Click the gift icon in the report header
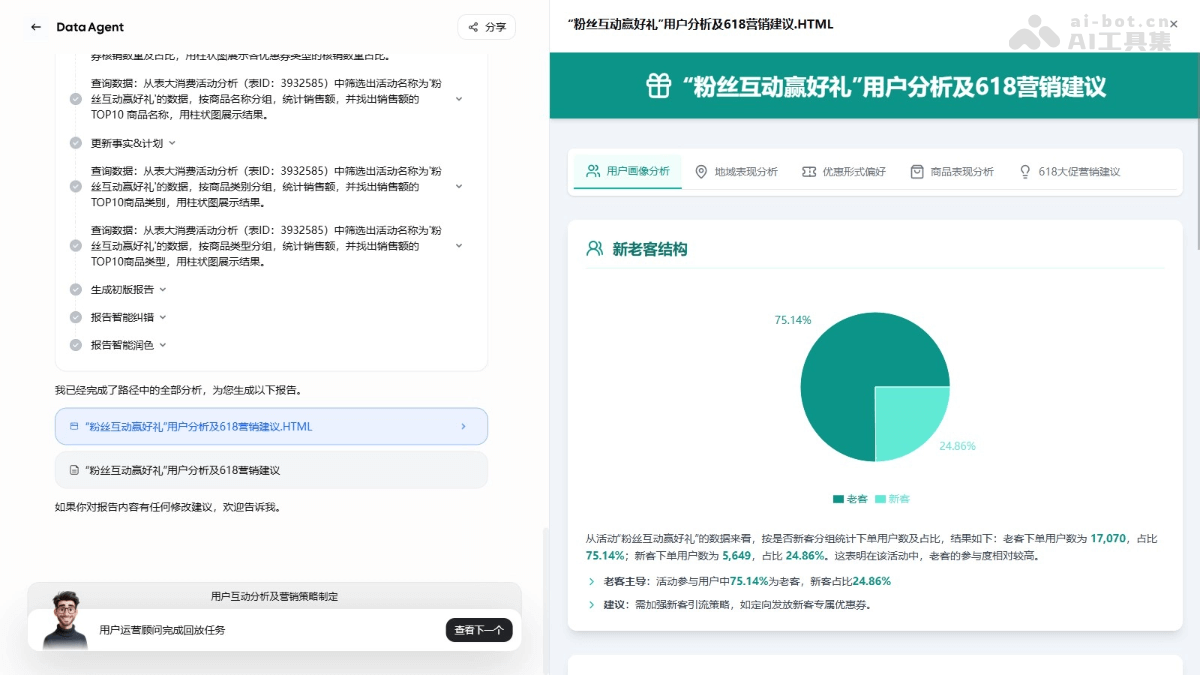 (659, 87)
